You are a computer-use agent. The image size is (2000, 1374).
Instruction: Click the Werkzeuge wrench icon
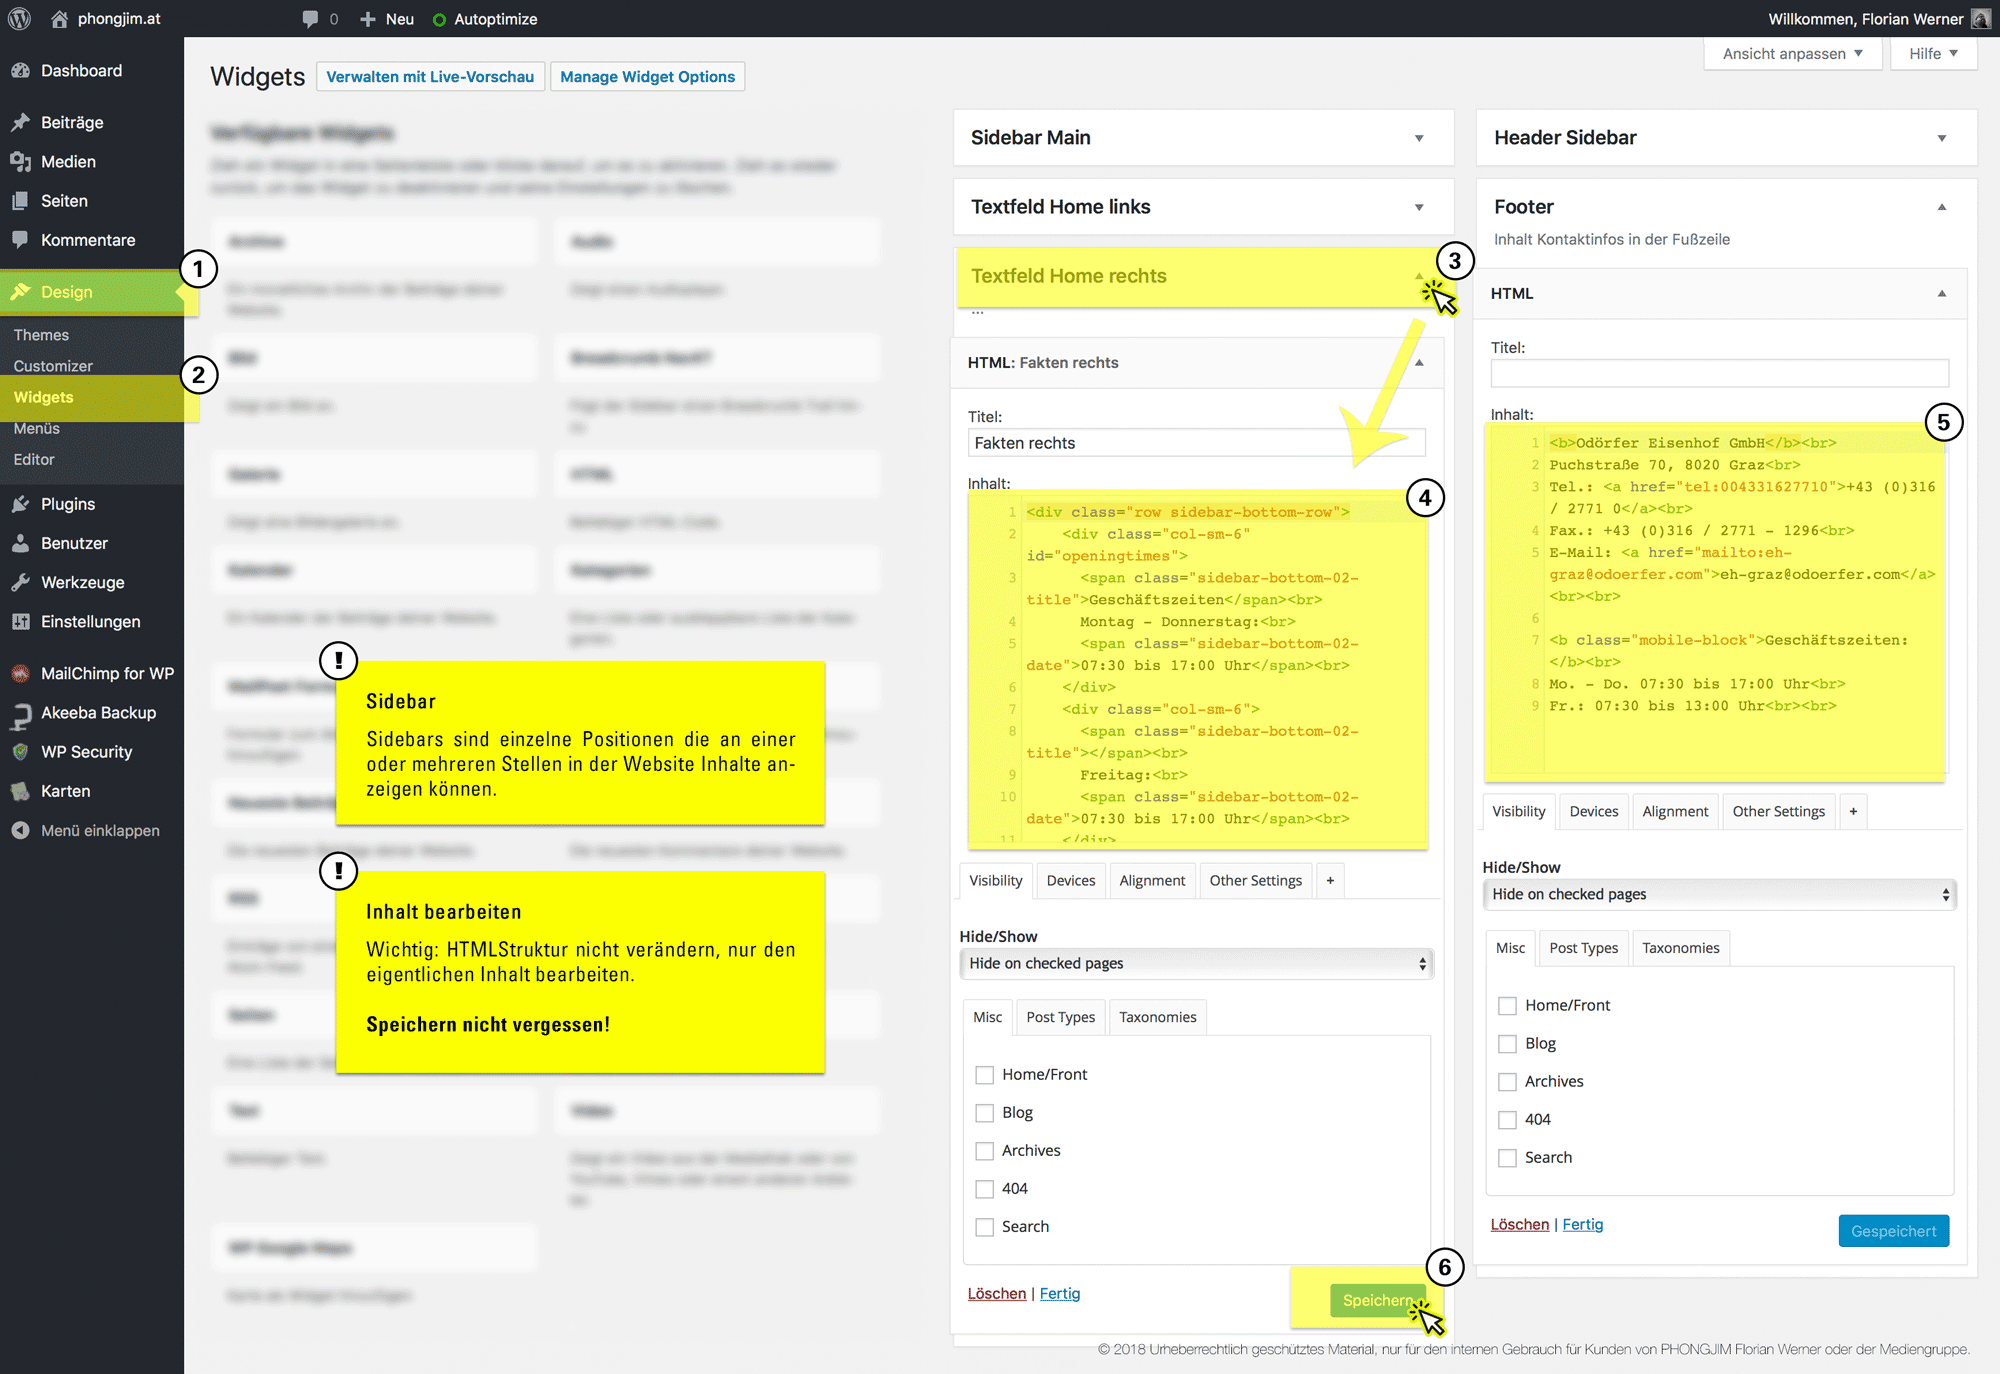tap(20, 582)
